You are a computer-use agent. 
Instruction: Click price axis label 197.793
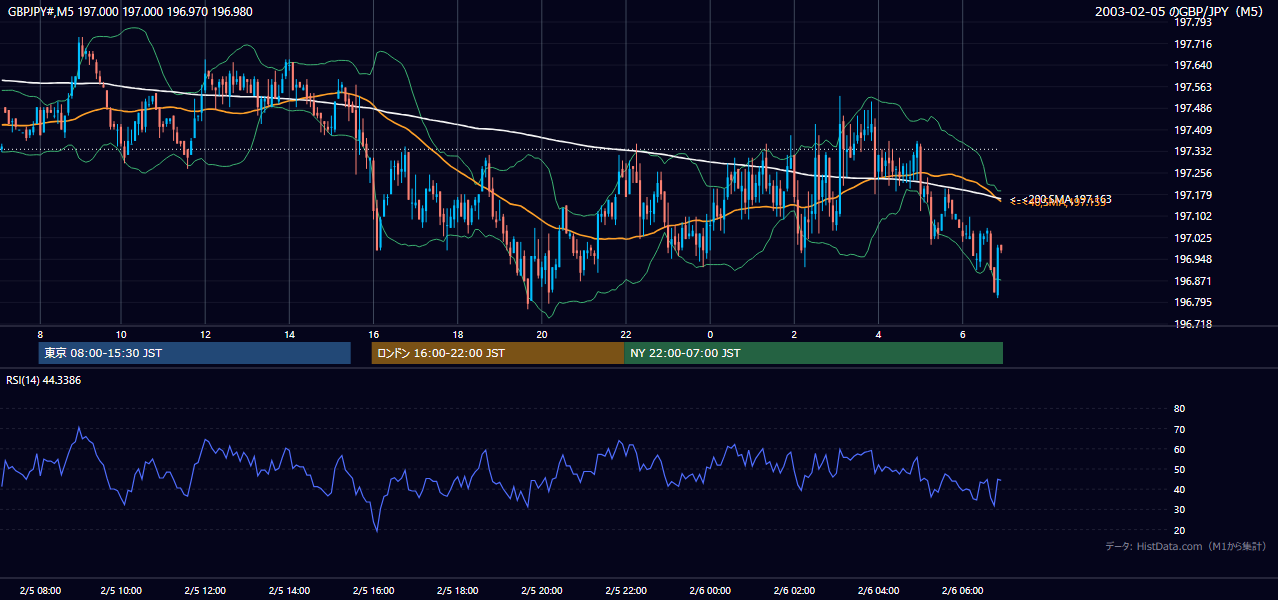1192,22
